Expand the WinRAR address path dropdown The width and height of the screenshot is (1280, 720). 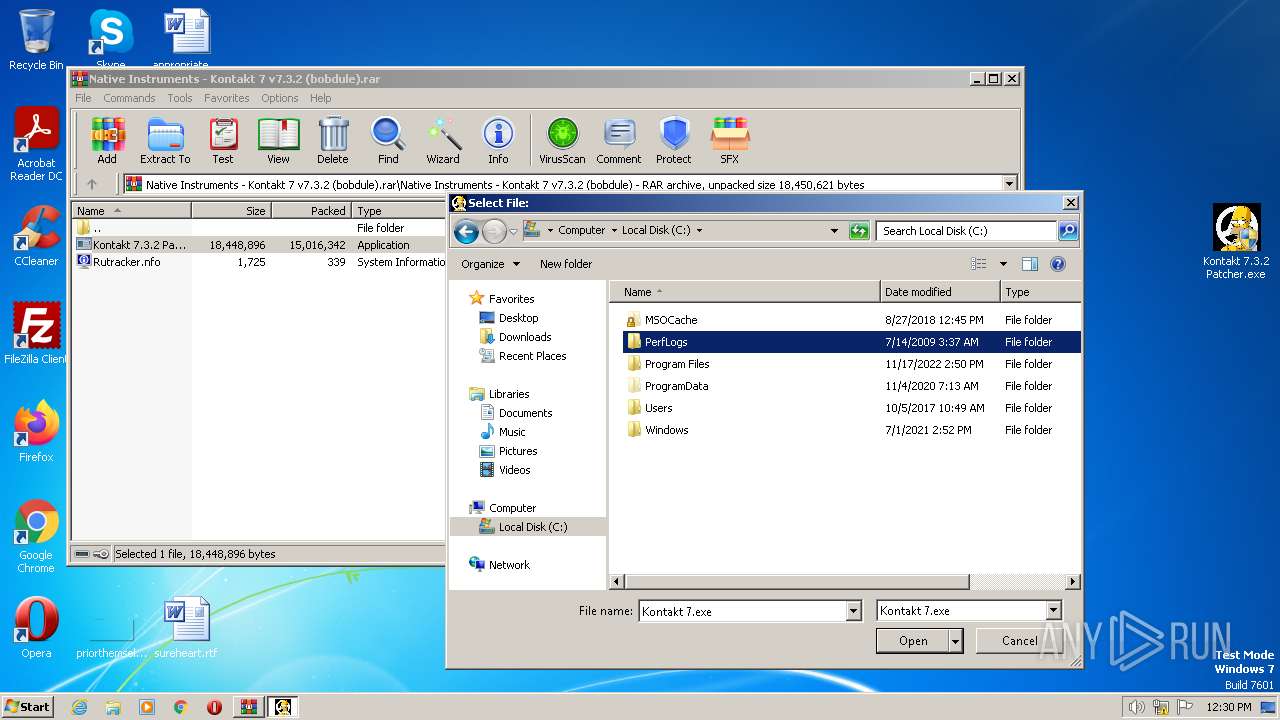1009,184
